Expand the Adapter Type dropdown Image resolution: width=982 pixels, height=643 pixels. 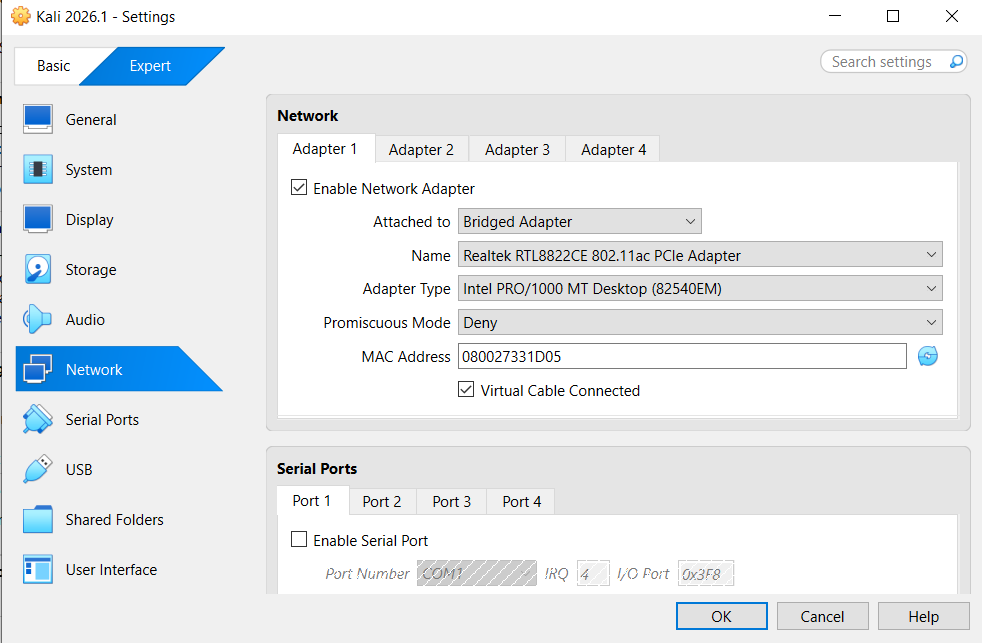click(700, 289)
